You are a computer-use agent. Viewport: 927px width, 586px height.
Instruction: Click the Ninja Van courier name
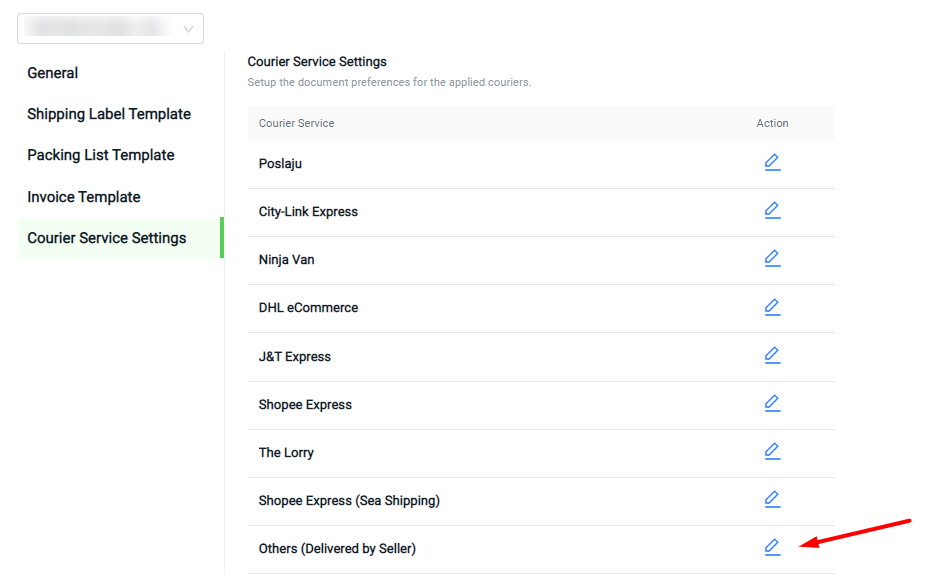[x=286, y=260]
